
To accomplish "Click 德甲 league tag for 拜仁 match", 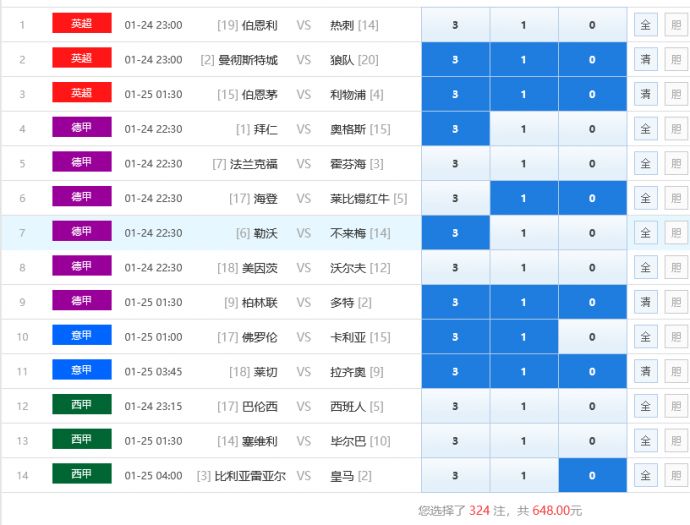I will point(81,128).
